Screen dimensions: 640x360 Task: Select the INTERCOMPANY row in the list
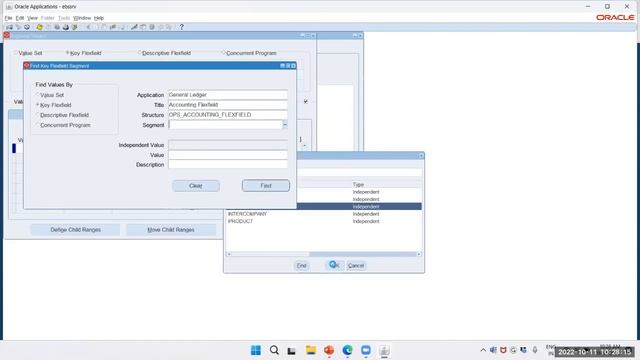pyautogui.click(x=324, y=214)
